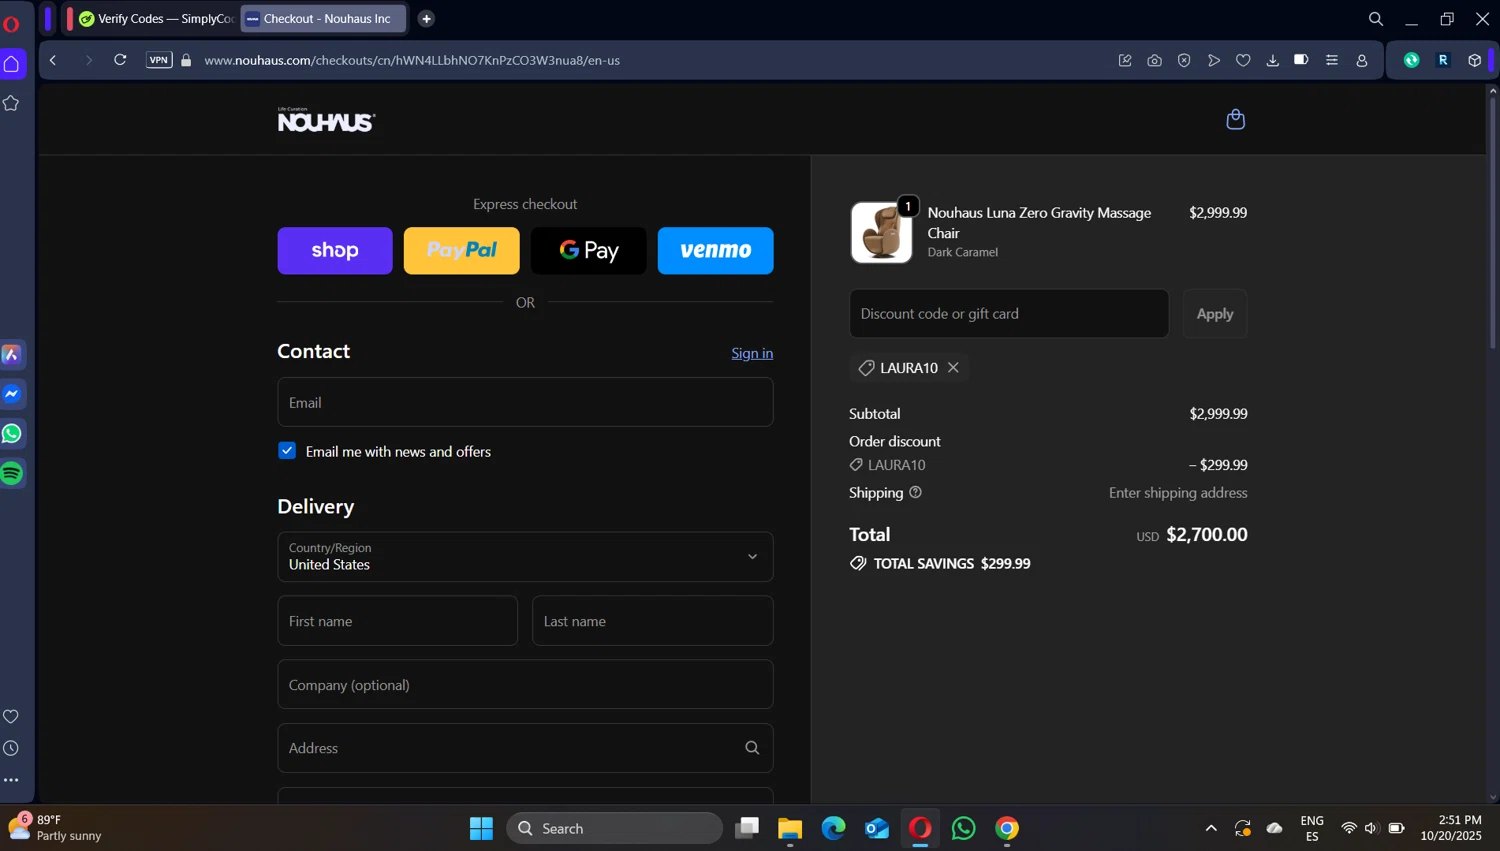1500x851 pixels.
Task: Click the Windows taskbar Search box
Action: pyautogui.click(x=614, y=828)
